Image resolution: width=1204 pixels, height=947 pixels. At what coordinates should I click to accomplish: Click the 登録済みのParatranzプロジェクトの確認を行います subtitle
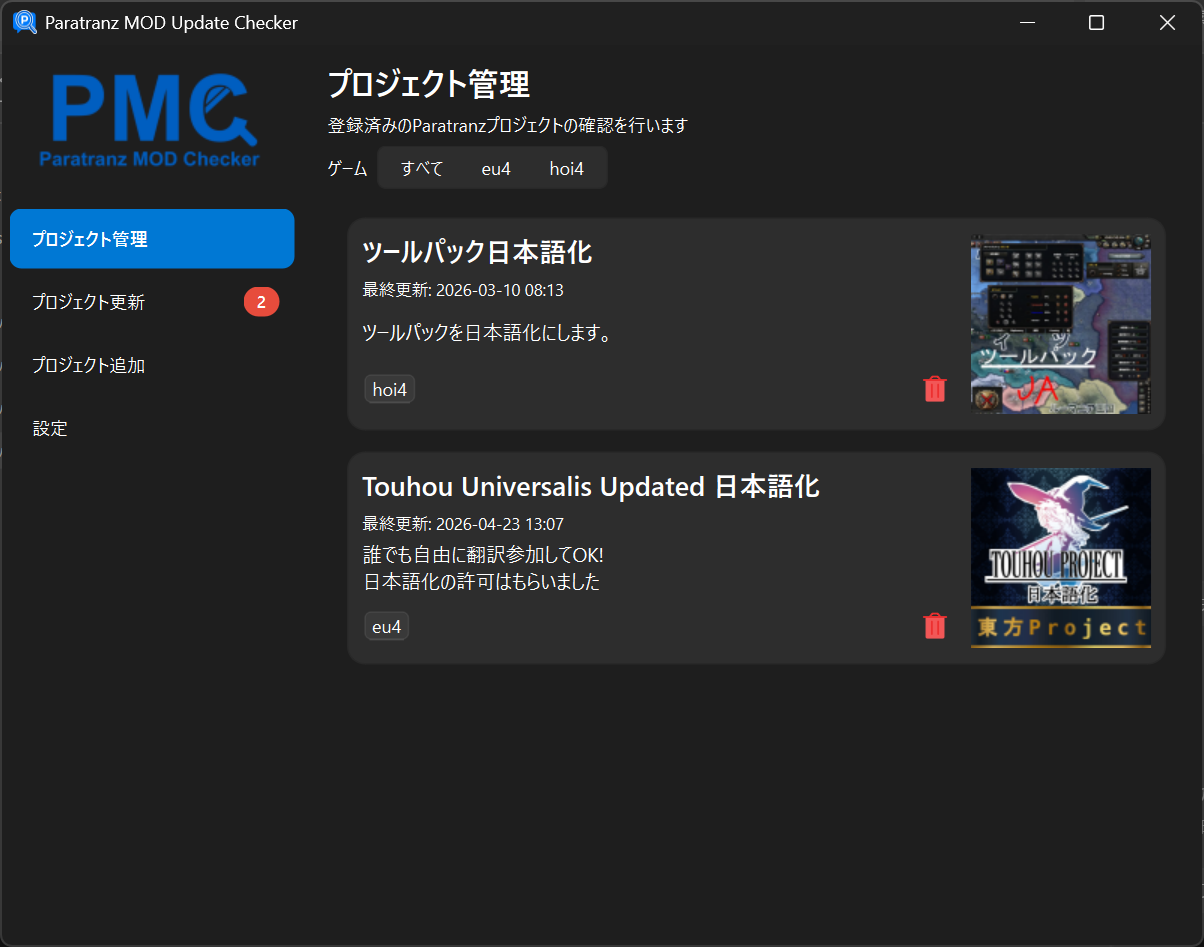point(508,126)
